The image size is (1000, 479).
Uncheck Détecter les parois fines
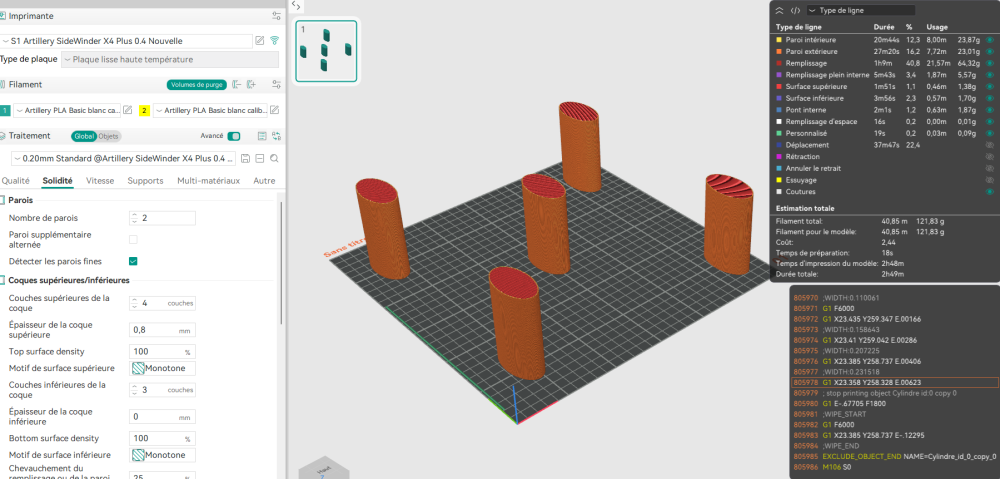[133, 261]
